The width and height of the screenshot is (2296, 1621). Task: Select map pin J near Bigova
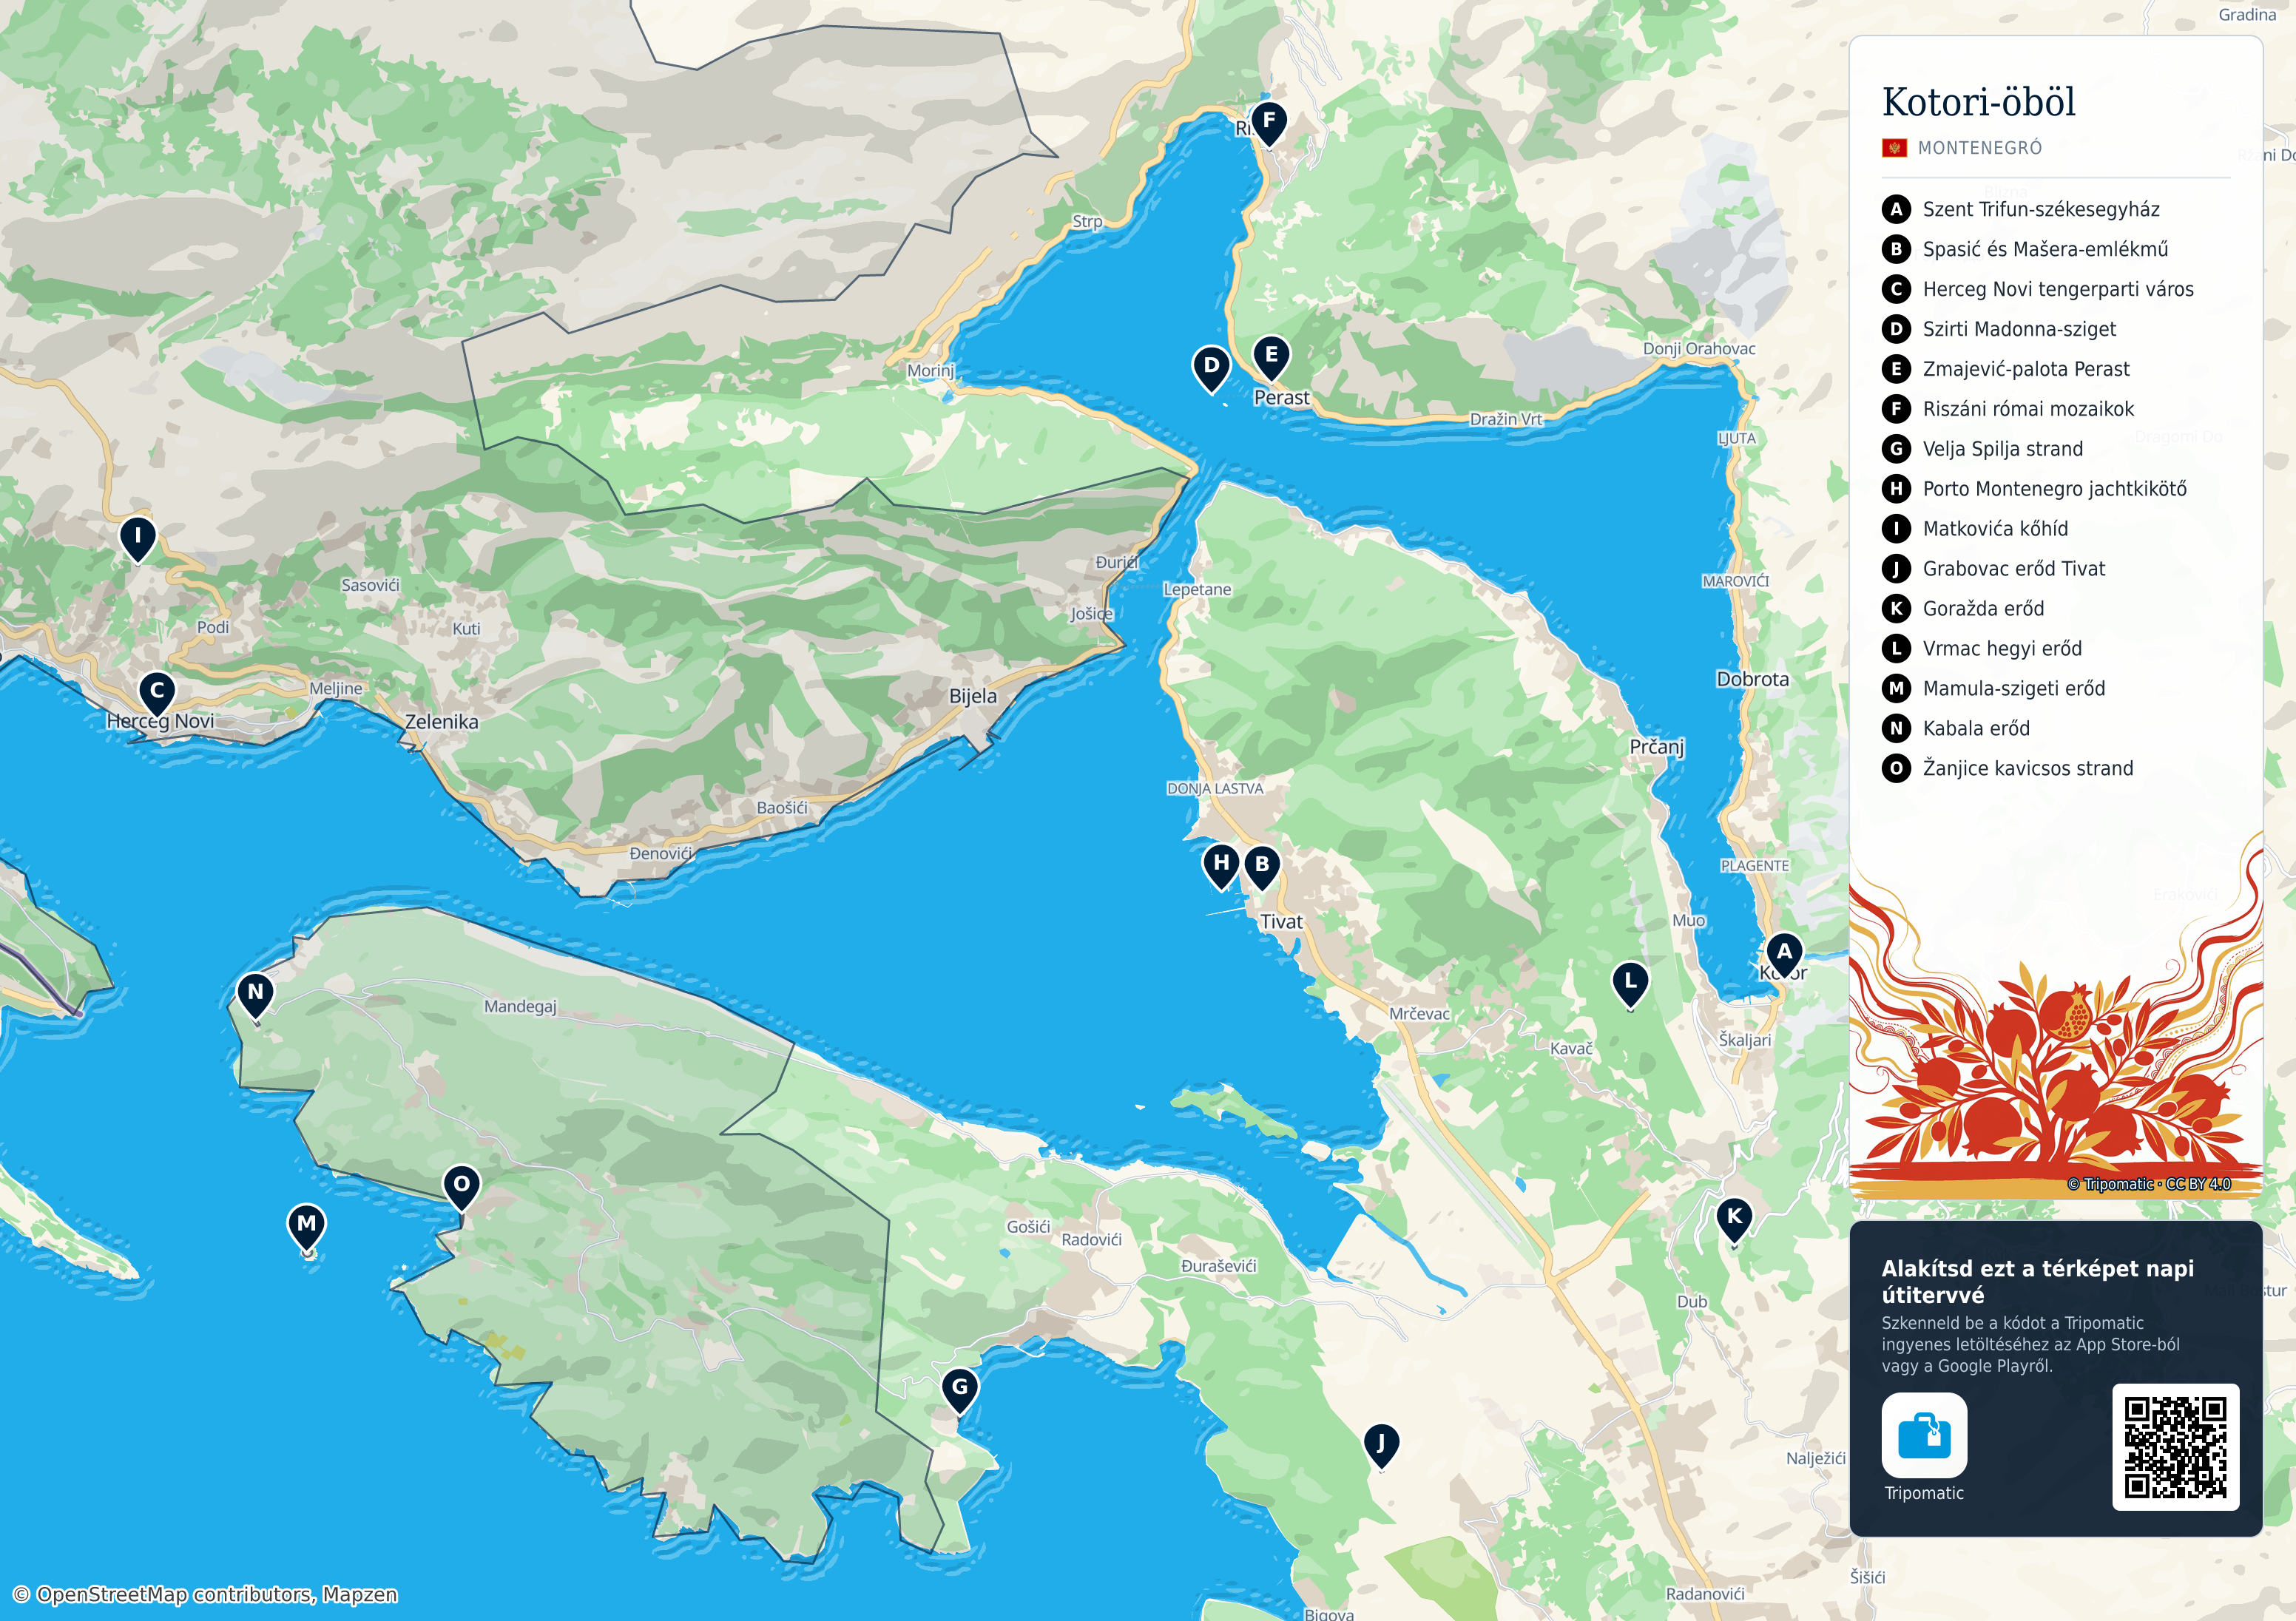pyautogui.click(x=1381, y=1445)
